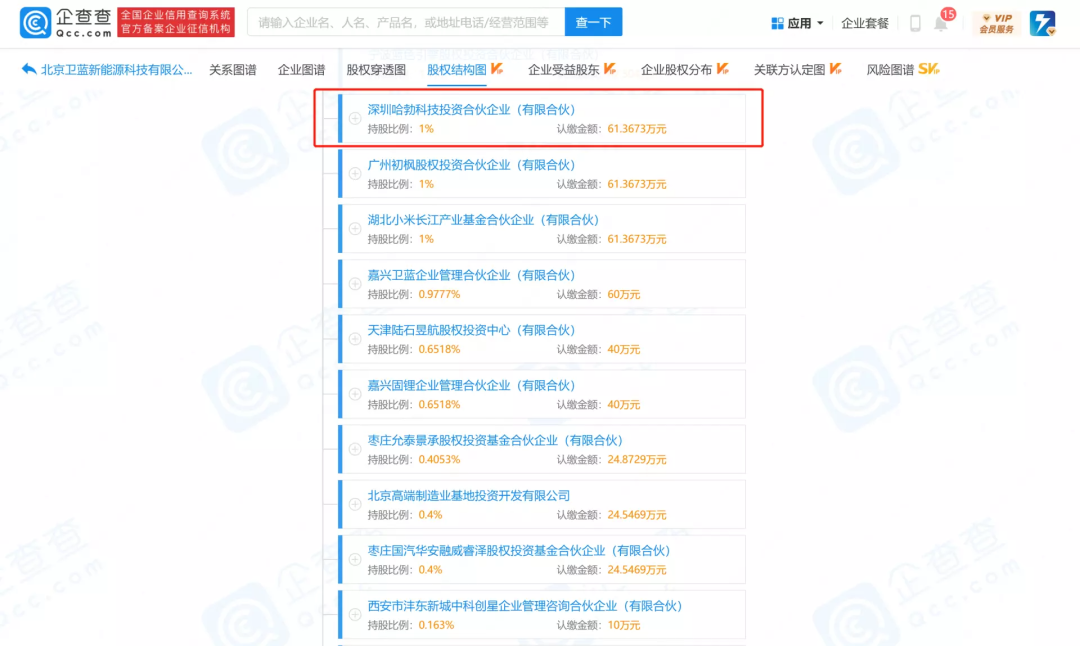Open the 企业受益股东 tab

pos(563,69)
